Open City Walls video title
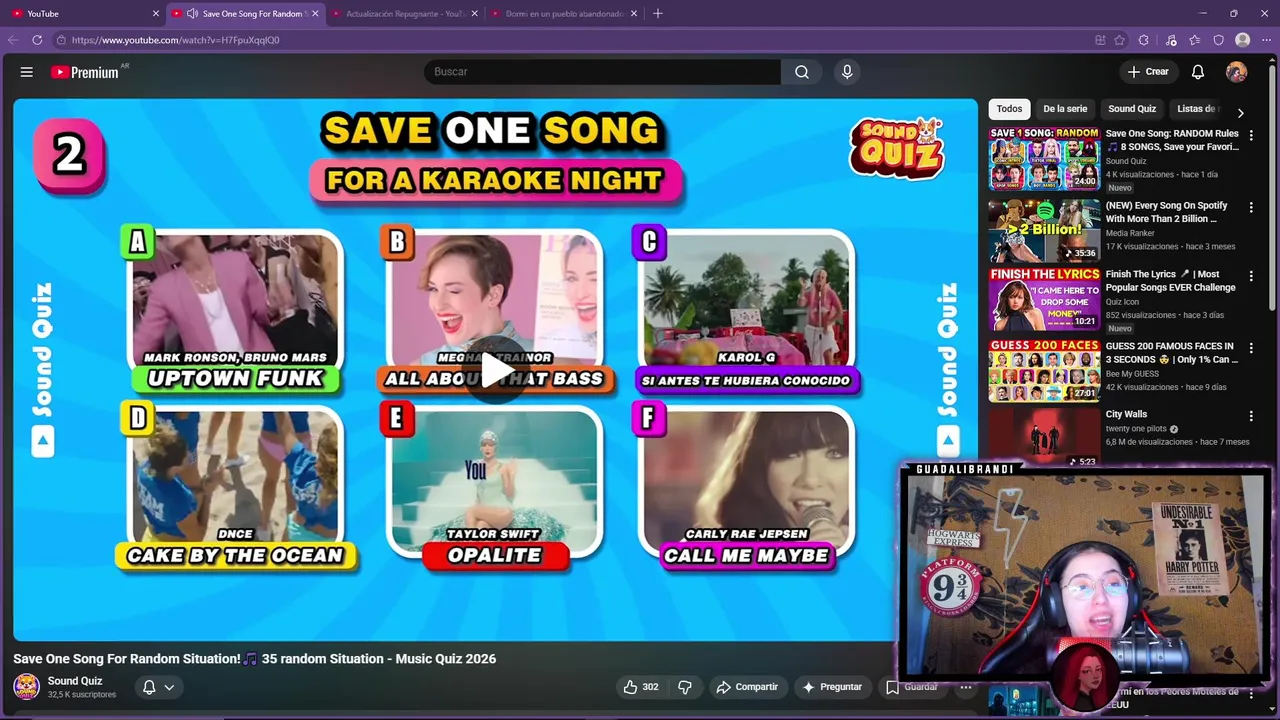This screenshot has width=1280, height=720. tap(1126, 414)
